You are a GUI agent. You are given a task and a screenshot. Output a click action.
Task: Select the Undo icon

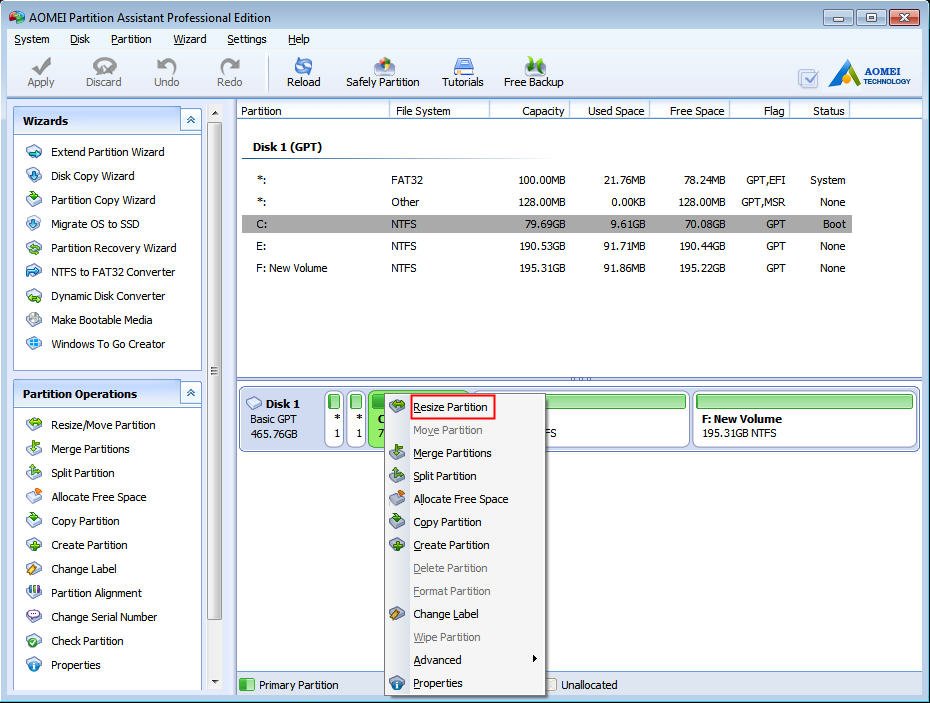click(166, 71)
